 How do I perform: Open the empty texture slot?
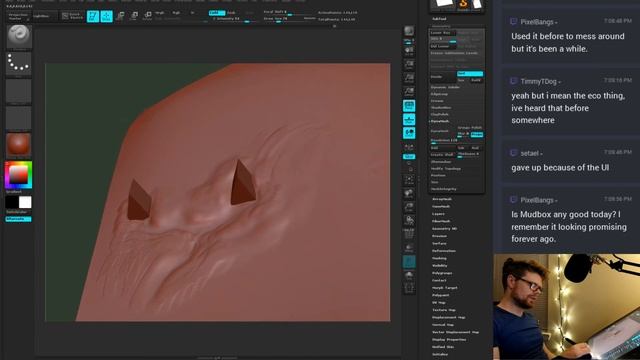click(18, 118)
